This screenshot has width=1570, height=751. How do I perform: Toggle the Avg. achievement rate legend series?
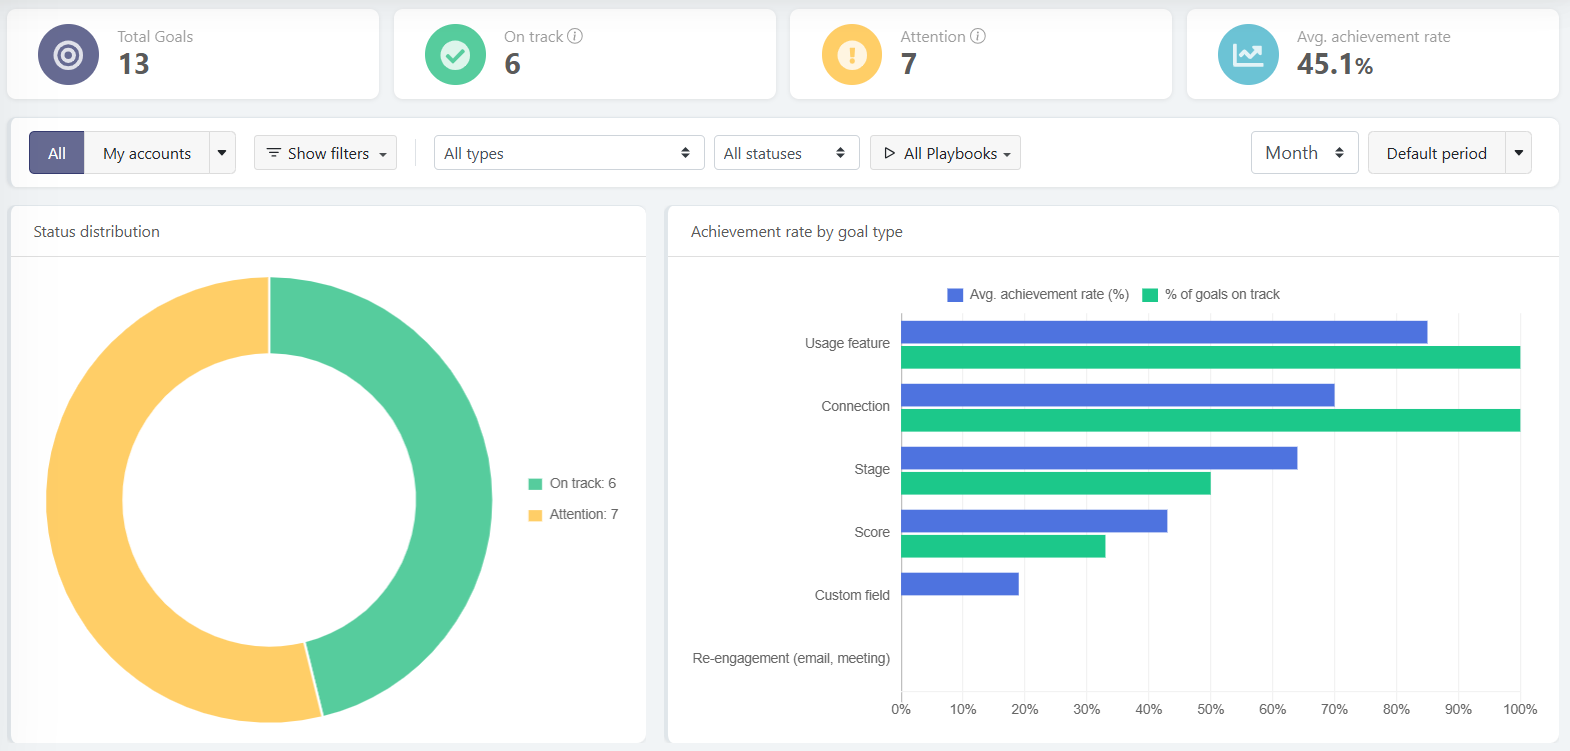pyautogui.click(x=1038, y=294)
